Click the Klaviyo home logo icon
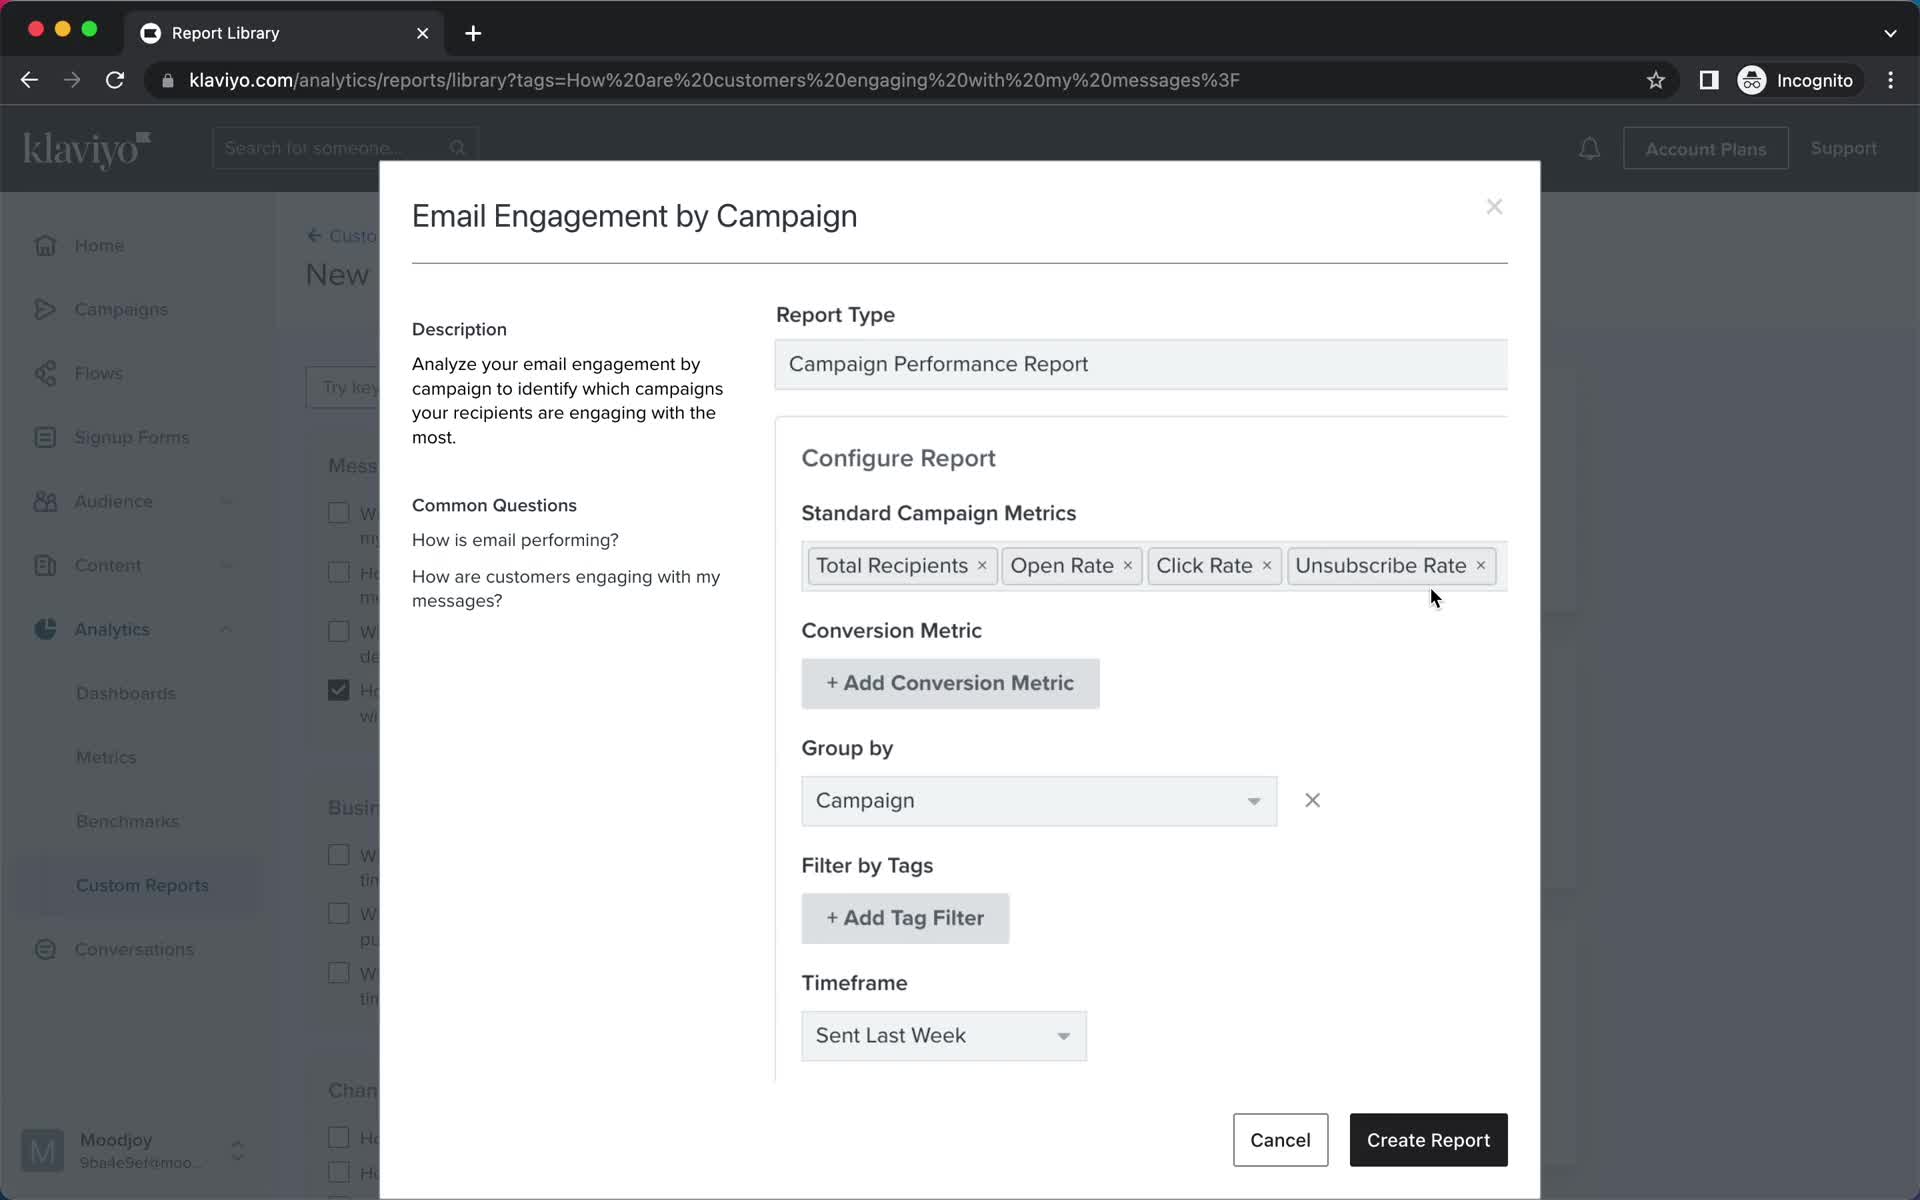1920x1200 pixels. tap(86, 149)
